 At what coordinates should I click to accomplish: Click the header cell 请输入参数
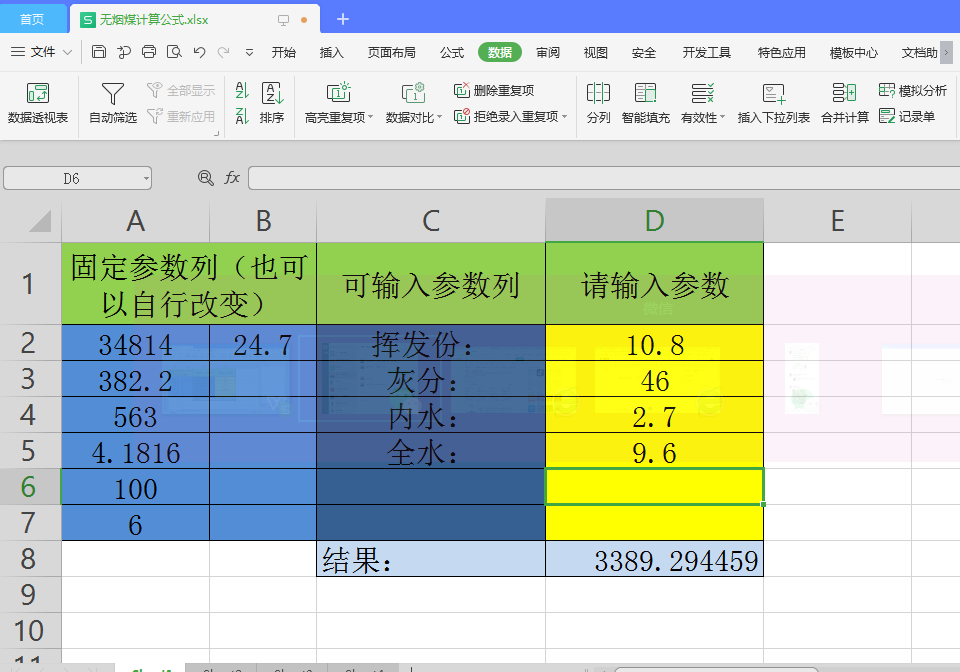(654, 283)
